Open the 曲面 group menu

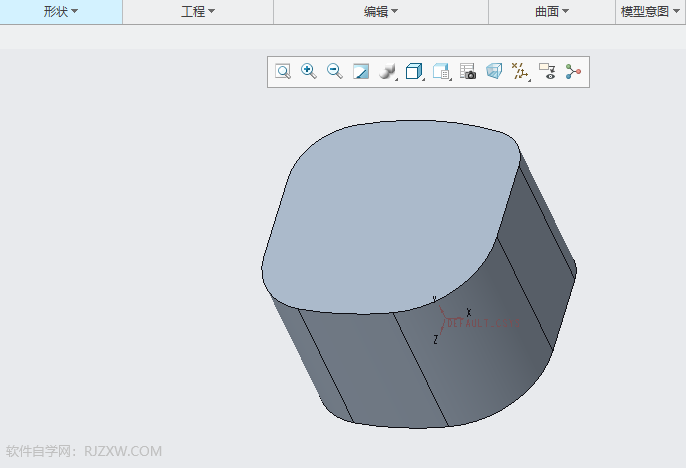pyautogui.click(x=552, y=12)
